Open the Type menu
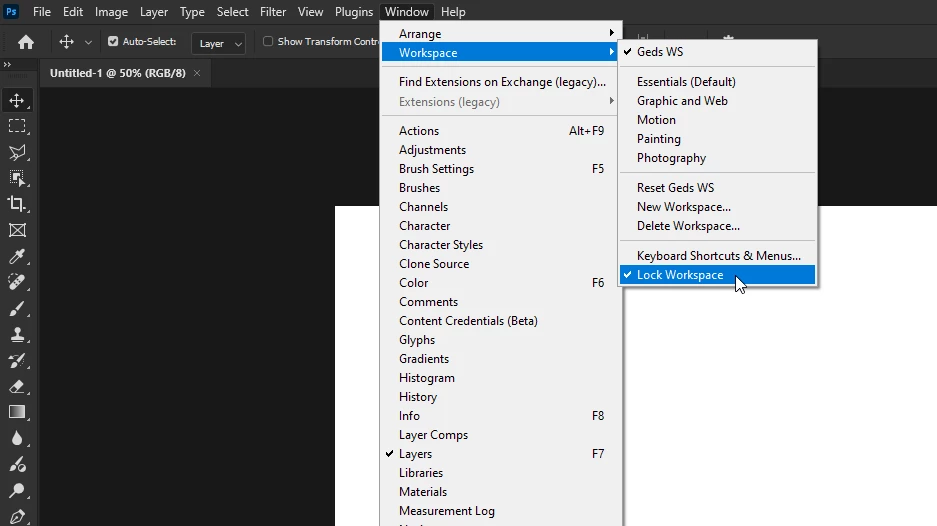The width and height of the screenshot is (937, 526). (192, 12)
